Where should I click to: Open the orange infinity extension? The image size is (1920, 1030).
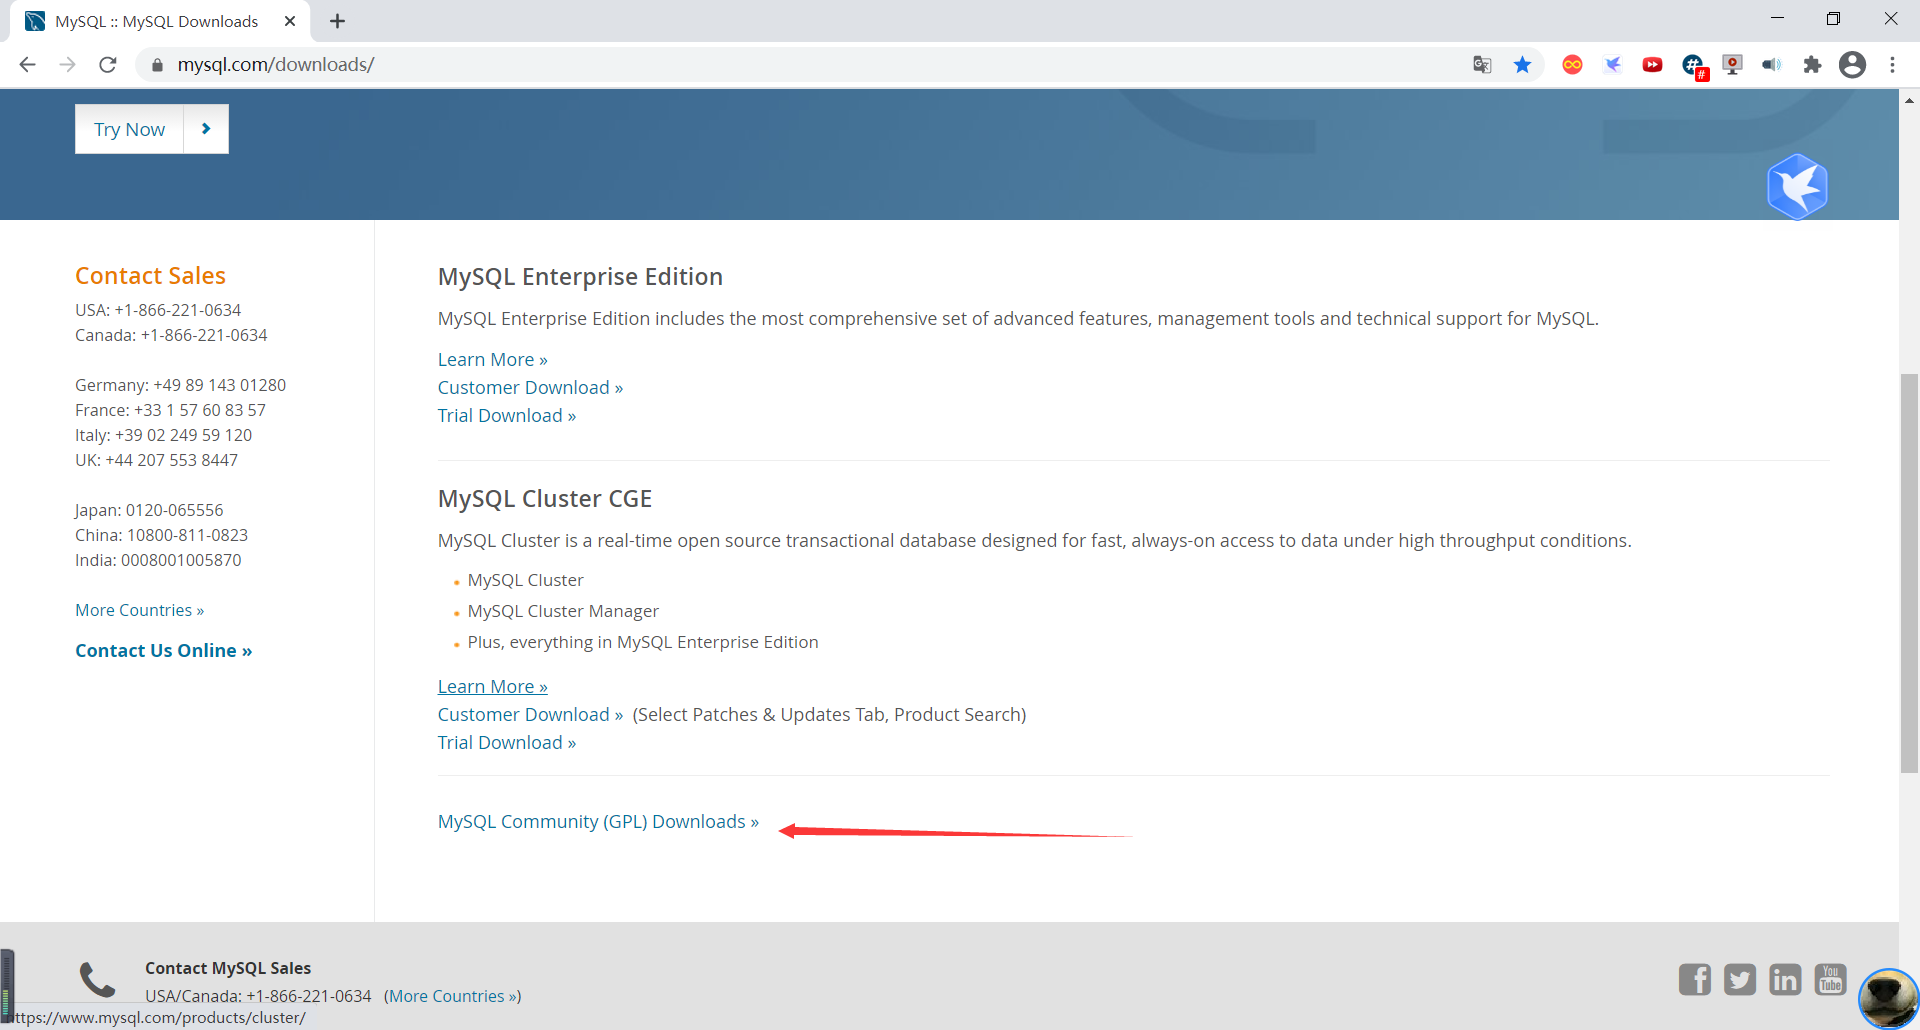click(1572, 65)
